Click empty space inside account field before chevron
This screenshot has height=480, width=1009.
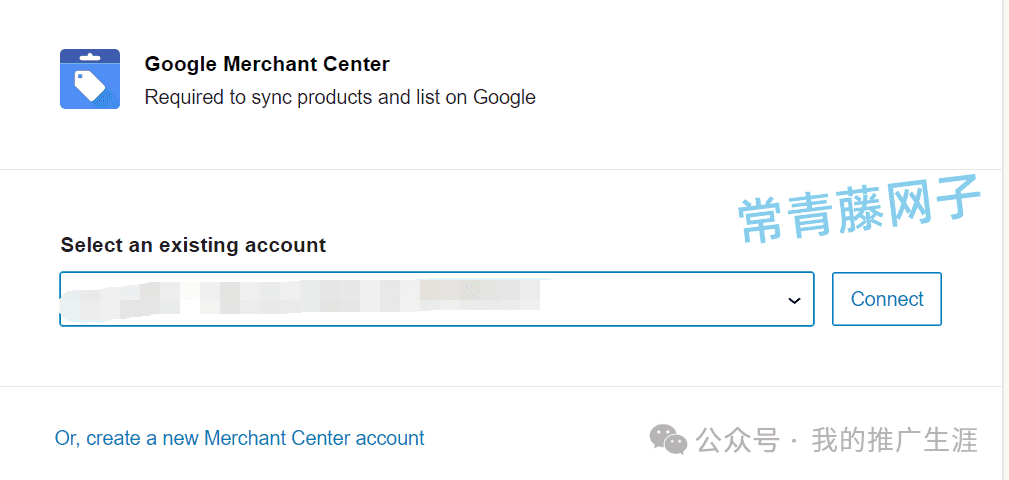[x=663, y=299]
